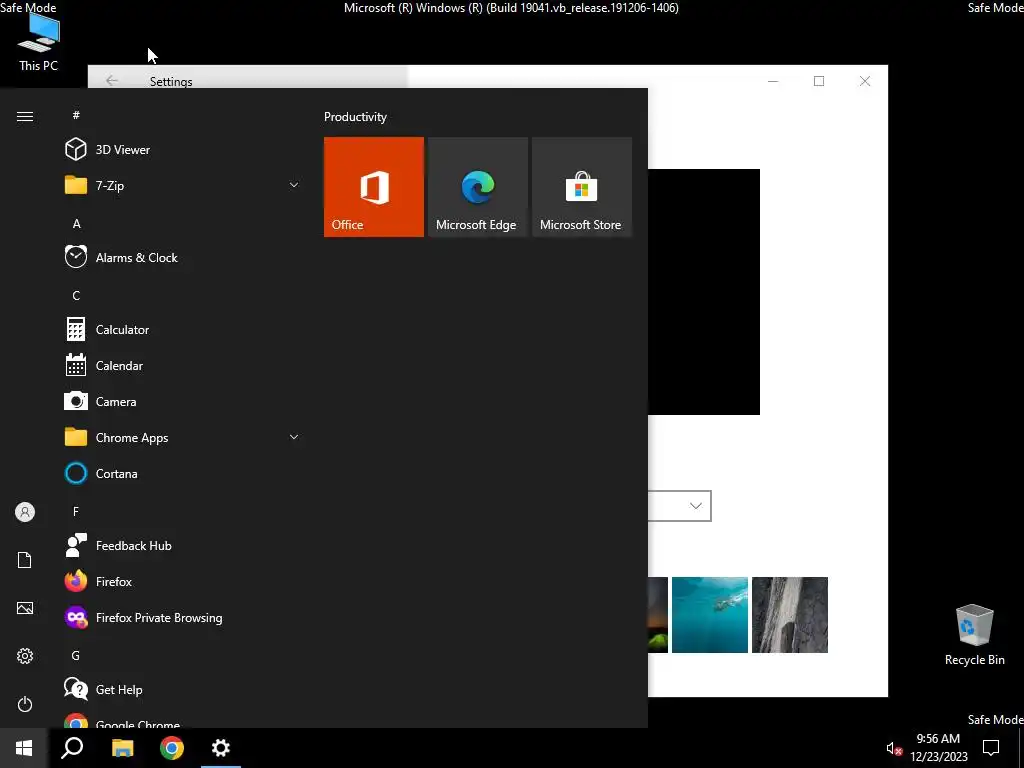Choose the underwater swimmer background thumbnail
The image size is (1024, 768).
click(x=710, y=615)
